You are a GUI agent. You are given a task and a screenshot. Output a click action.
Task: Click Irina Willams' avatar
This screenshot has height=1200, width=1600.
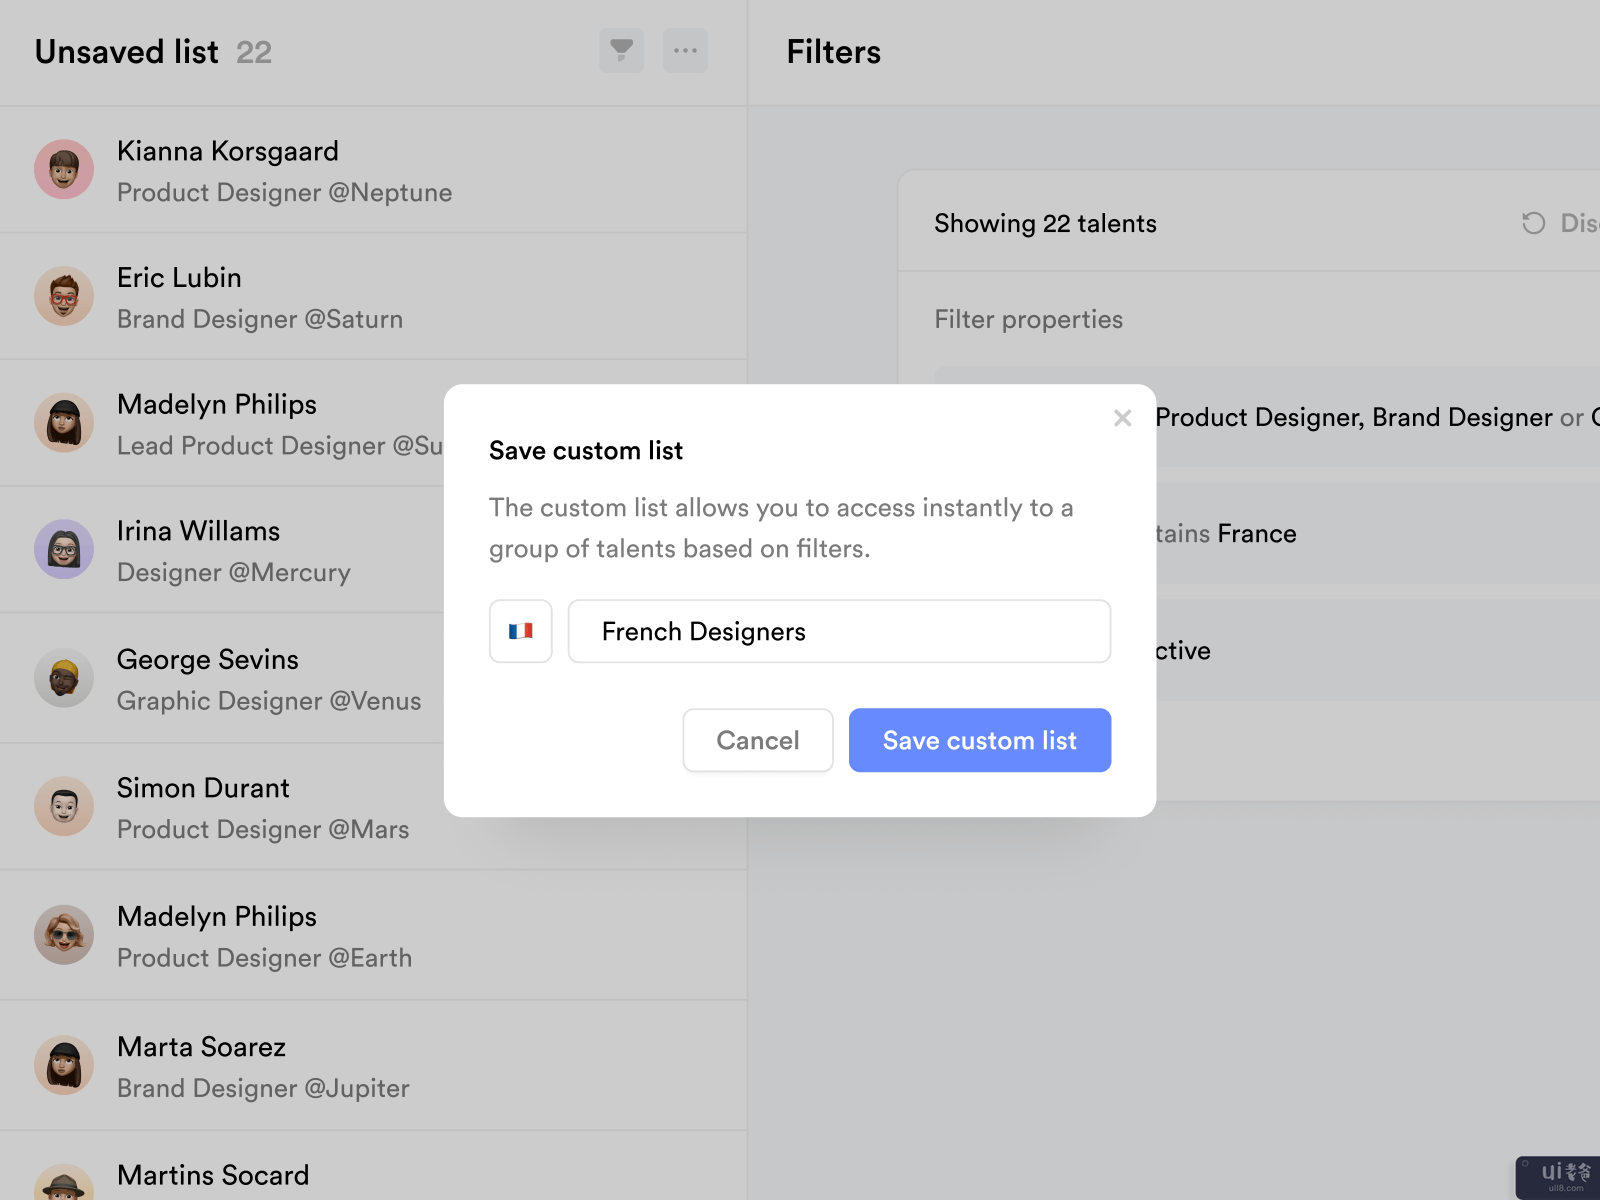click(x=64, y=549)
